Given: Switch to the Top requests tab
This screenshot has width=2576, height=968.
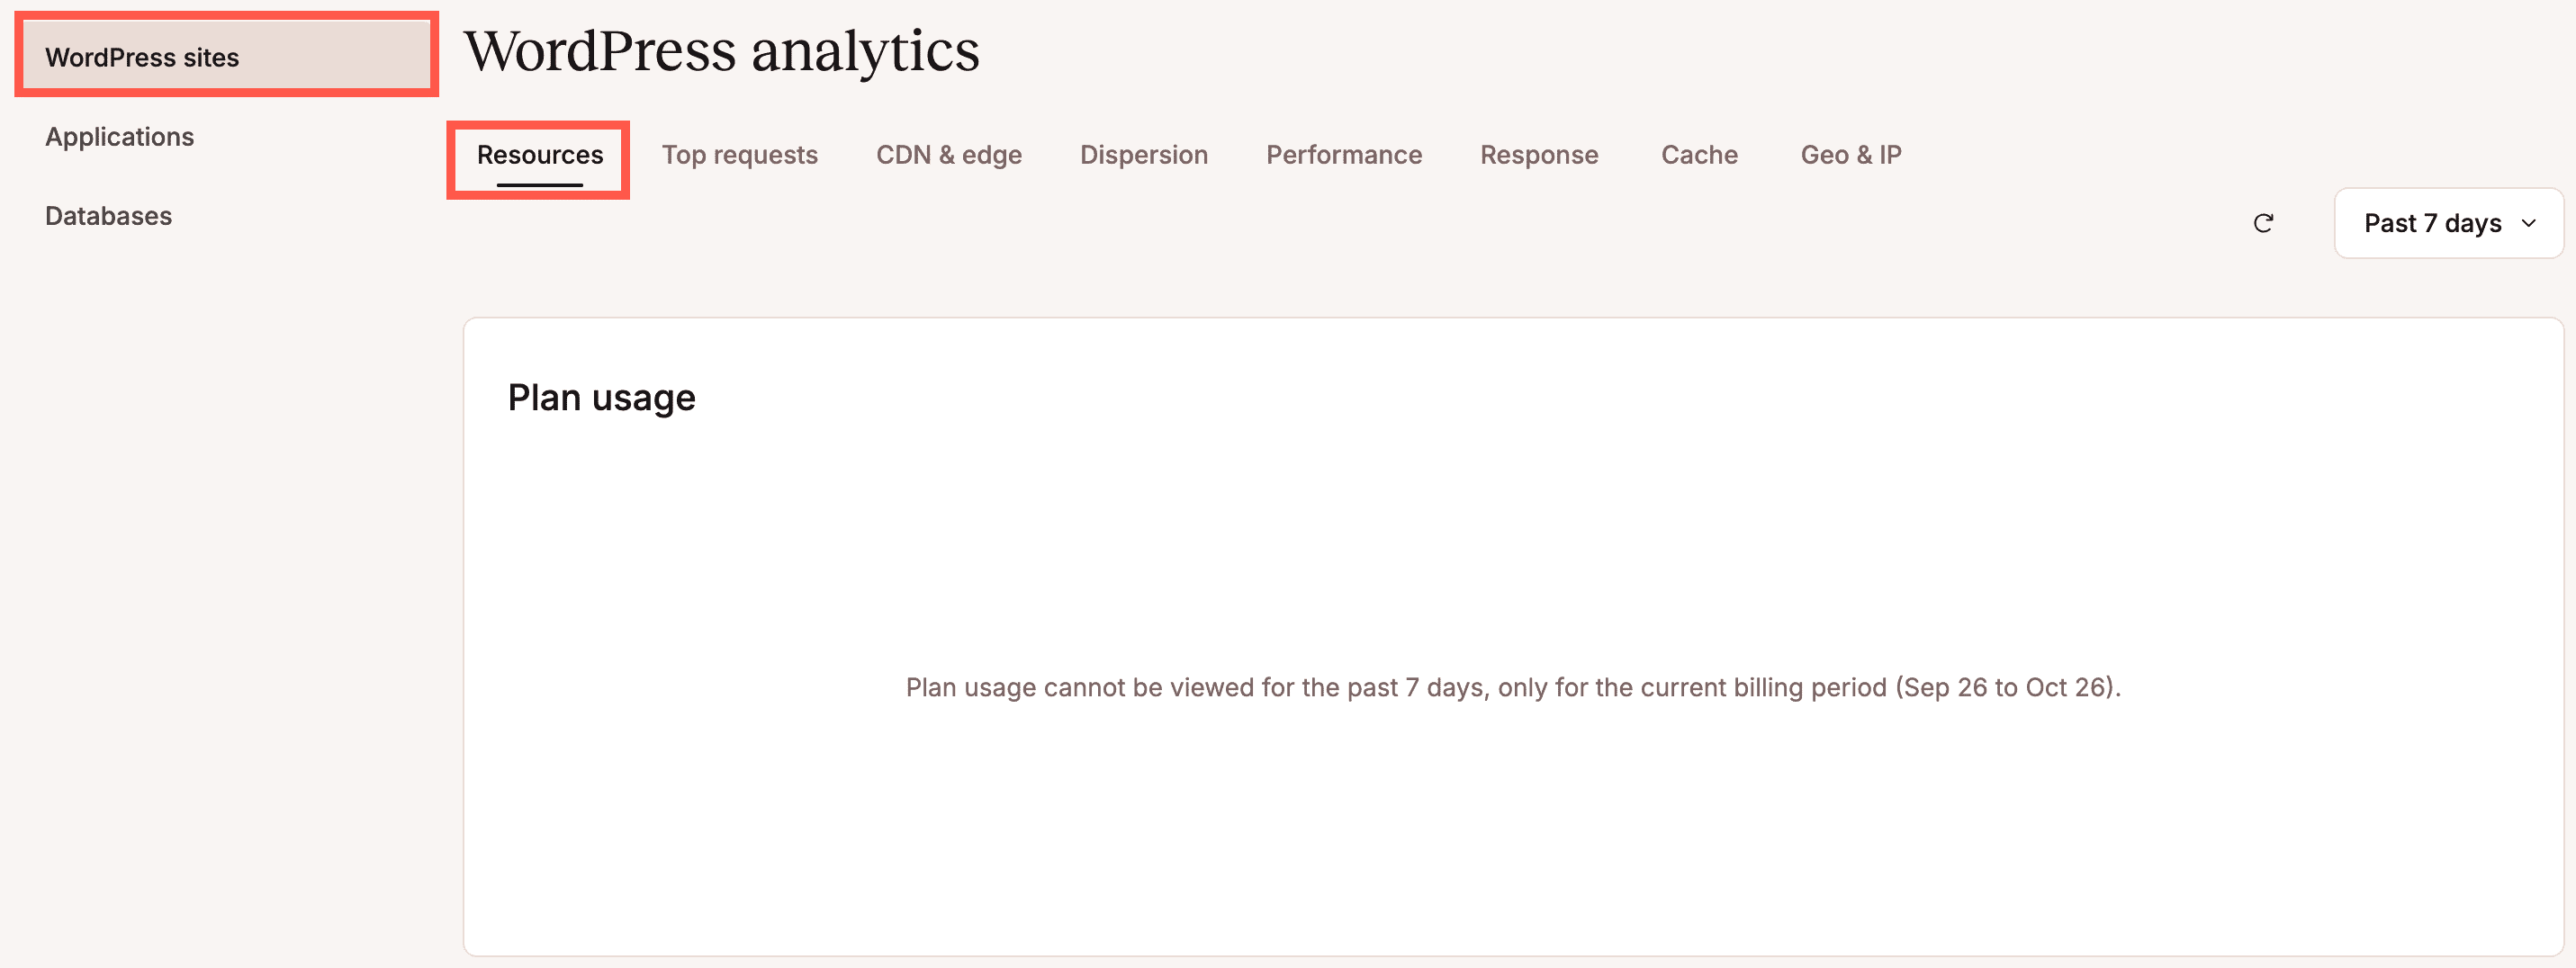Looking at the screenshot, I should 740,154.
